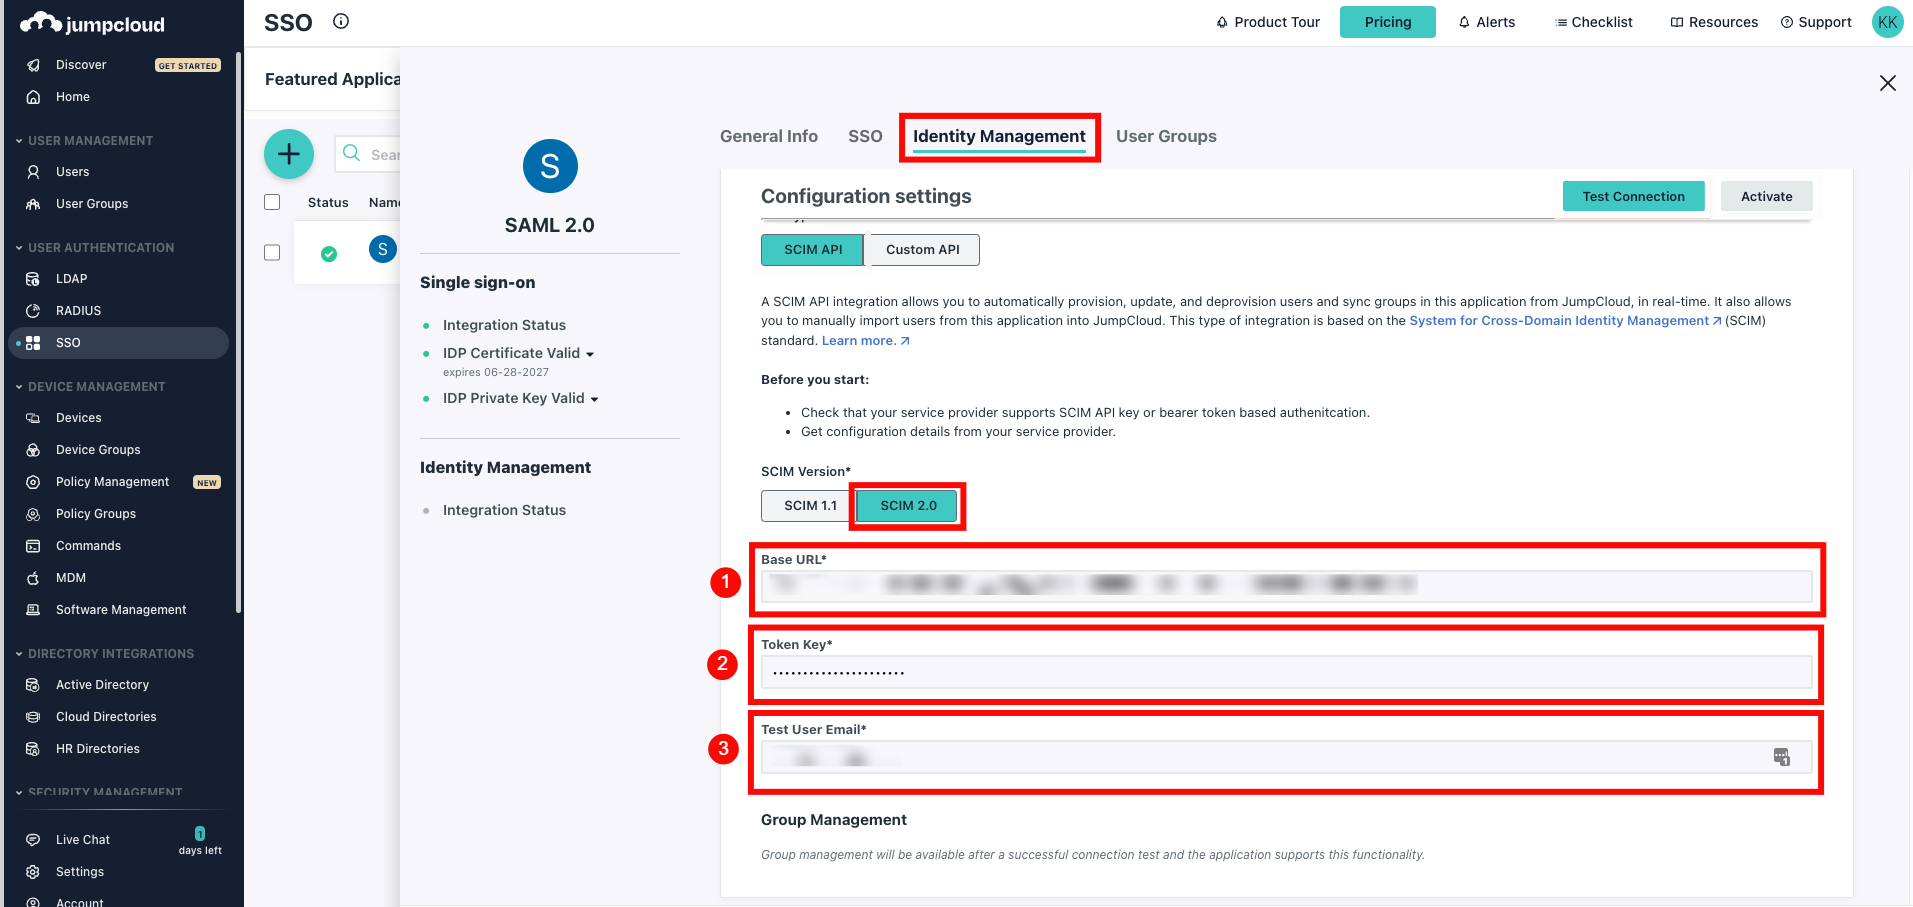Screen dimensions: 1913x907
Task: Click into the Token Key field
Action: point(1286,672)
